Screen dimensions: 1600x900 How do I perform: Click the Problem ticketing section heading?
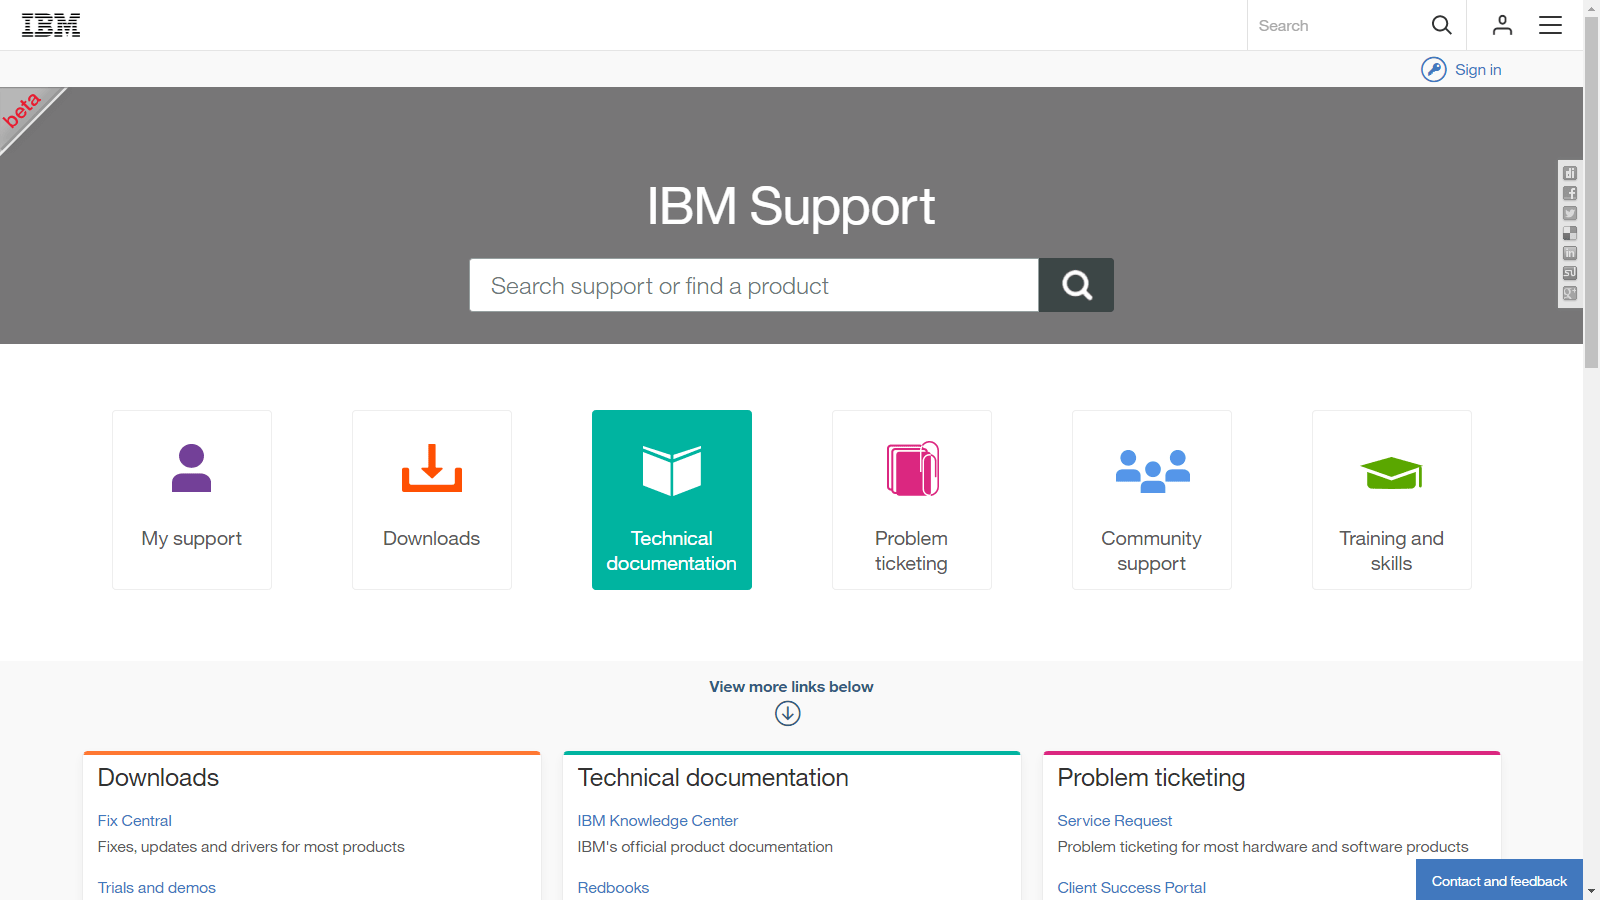pos(1151,778)
